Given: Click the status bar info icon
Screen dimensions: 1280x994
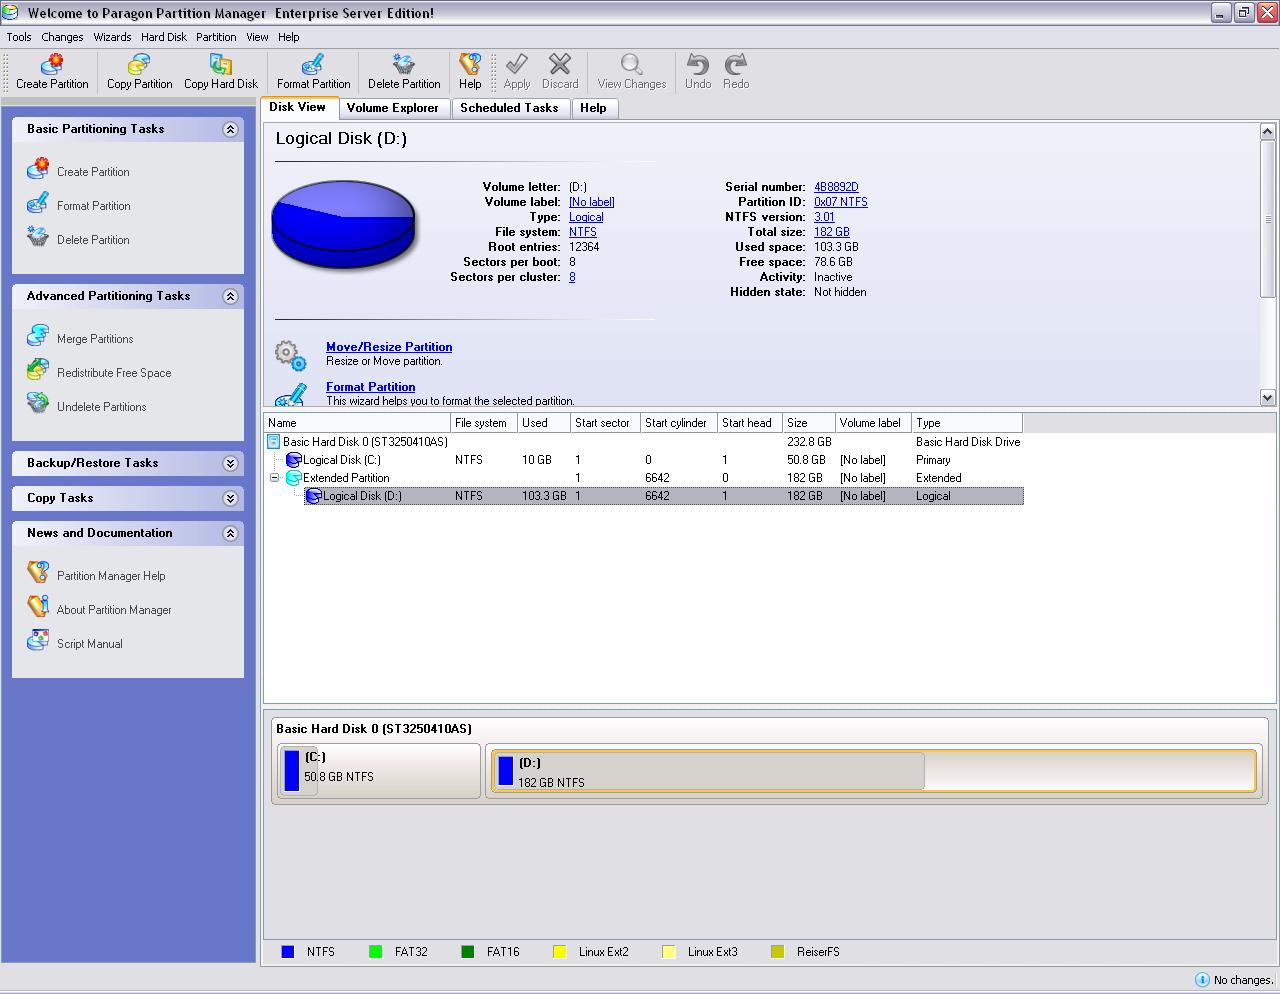Looking at the screenshot, I should pyautogui.click(x=1202, y=980).
